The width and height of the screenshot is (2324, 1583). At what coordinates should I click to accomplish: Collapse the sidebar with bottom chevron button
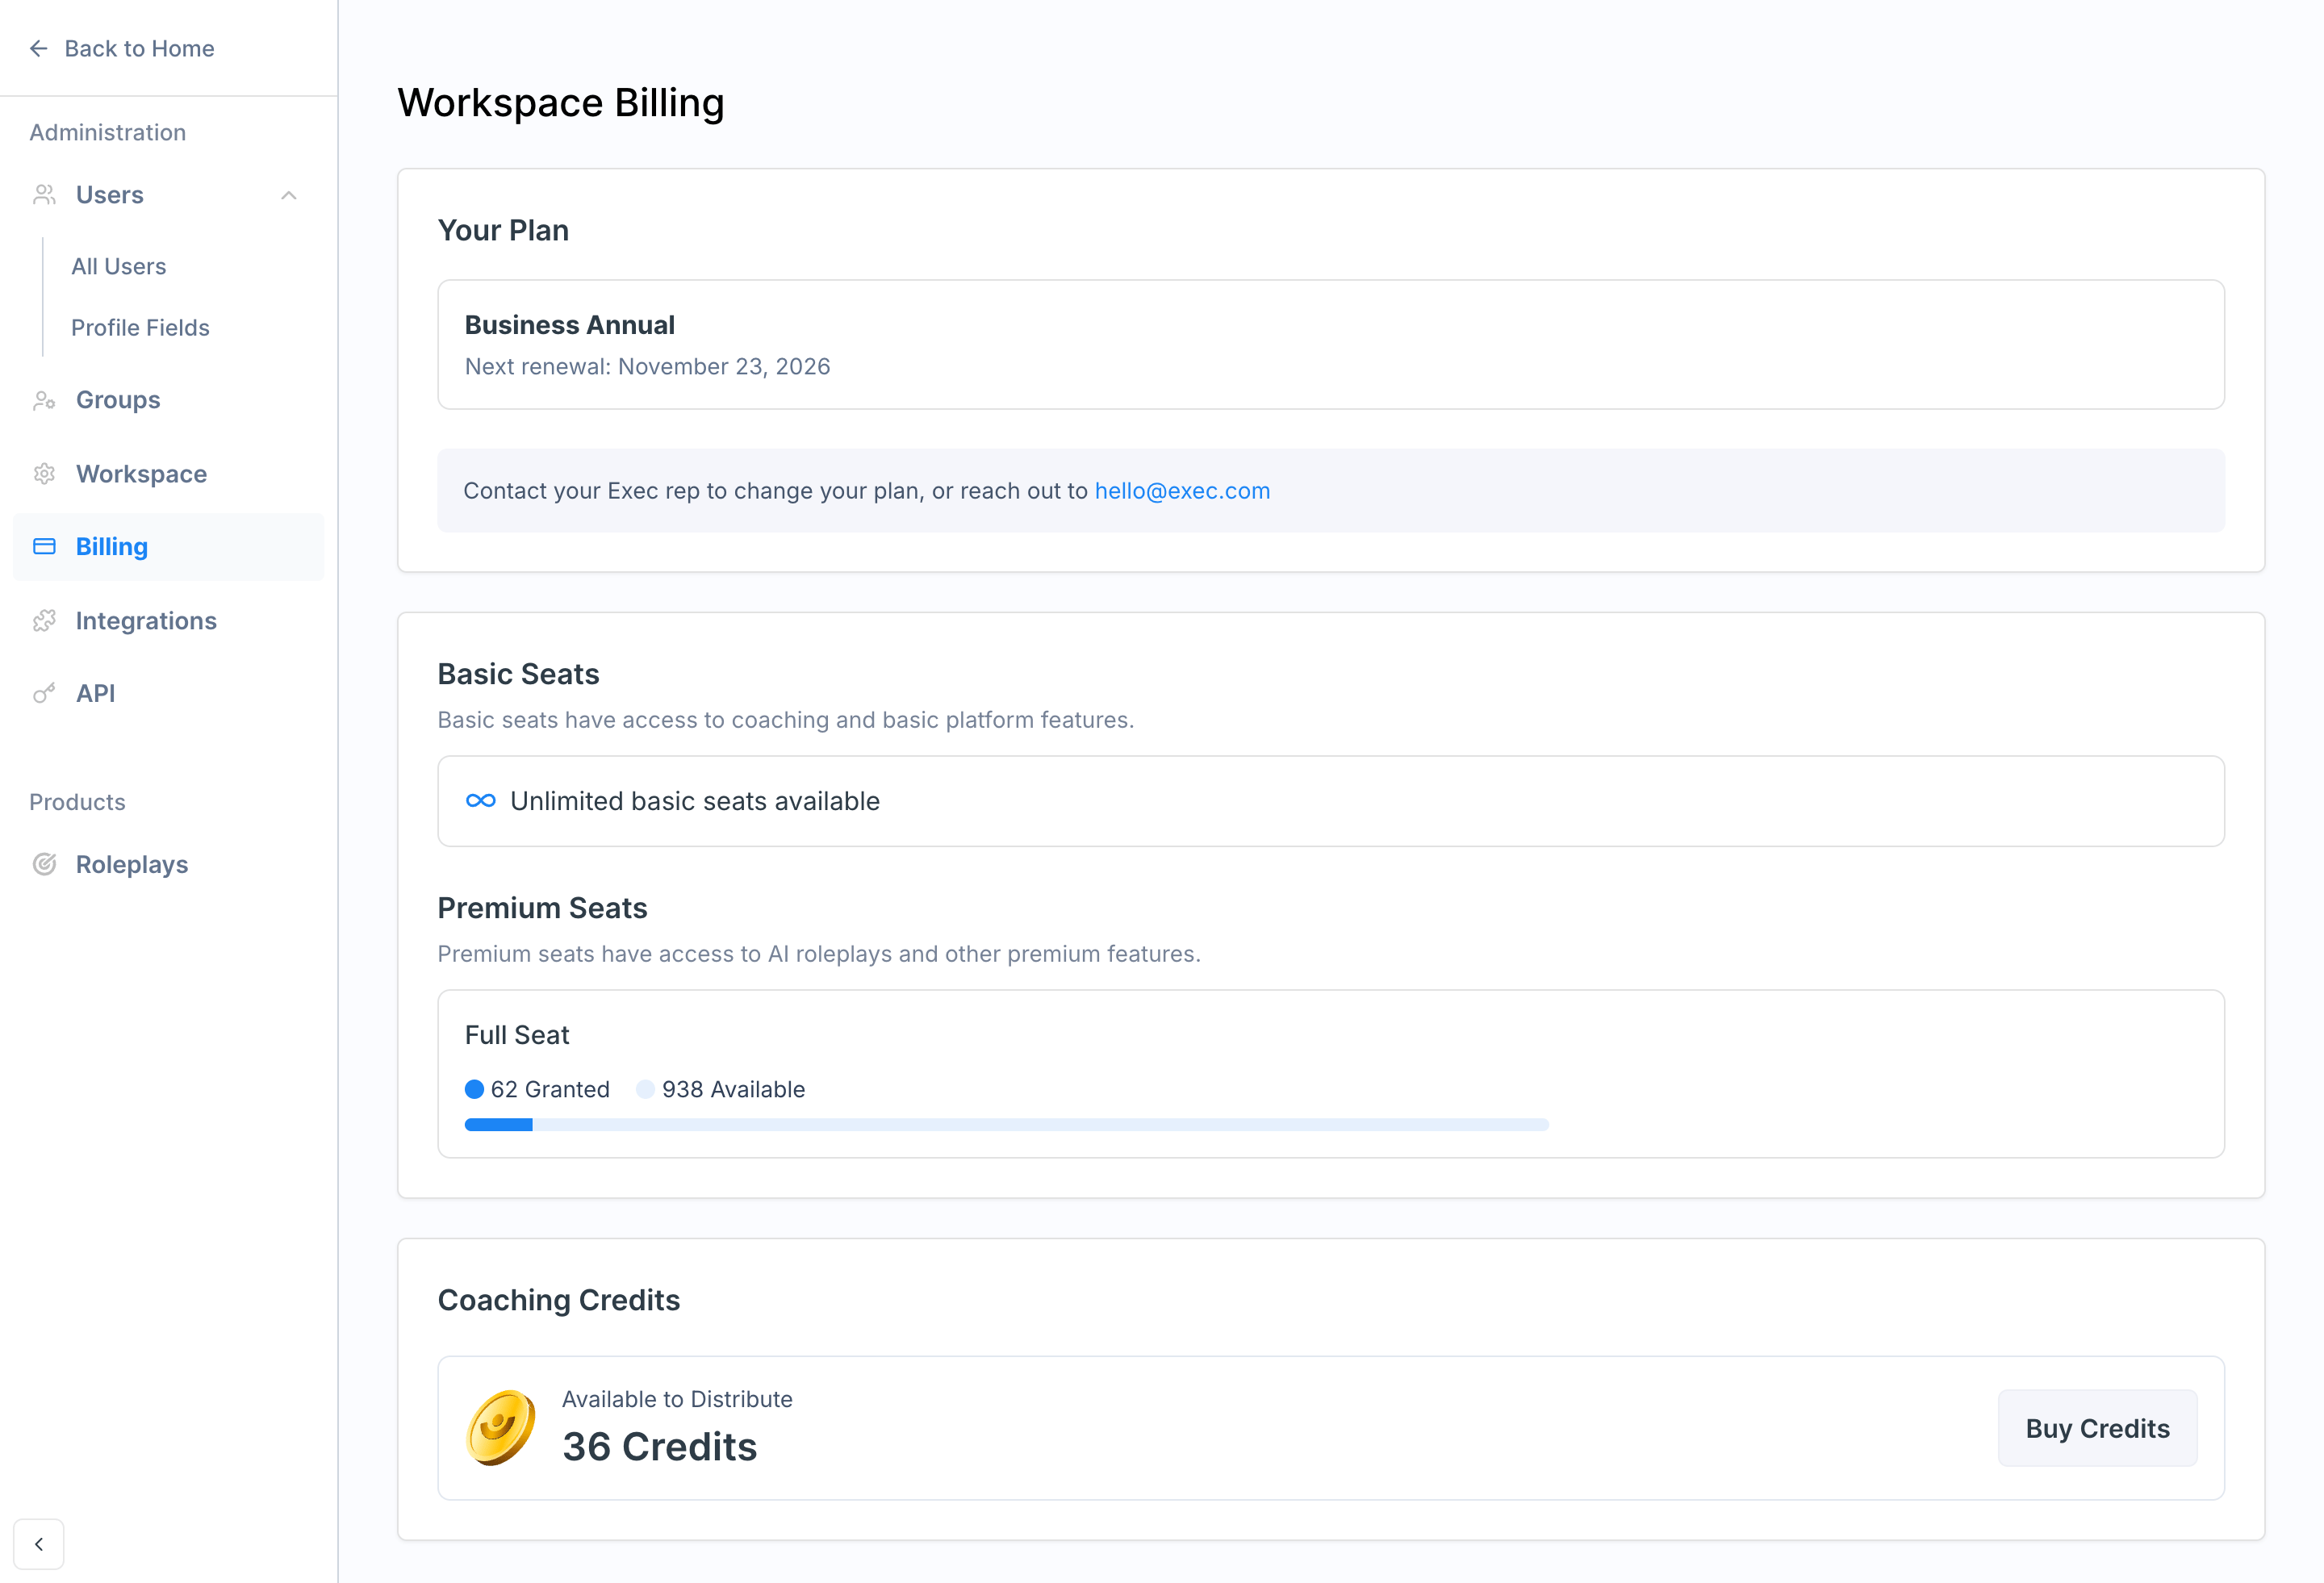39,1544
